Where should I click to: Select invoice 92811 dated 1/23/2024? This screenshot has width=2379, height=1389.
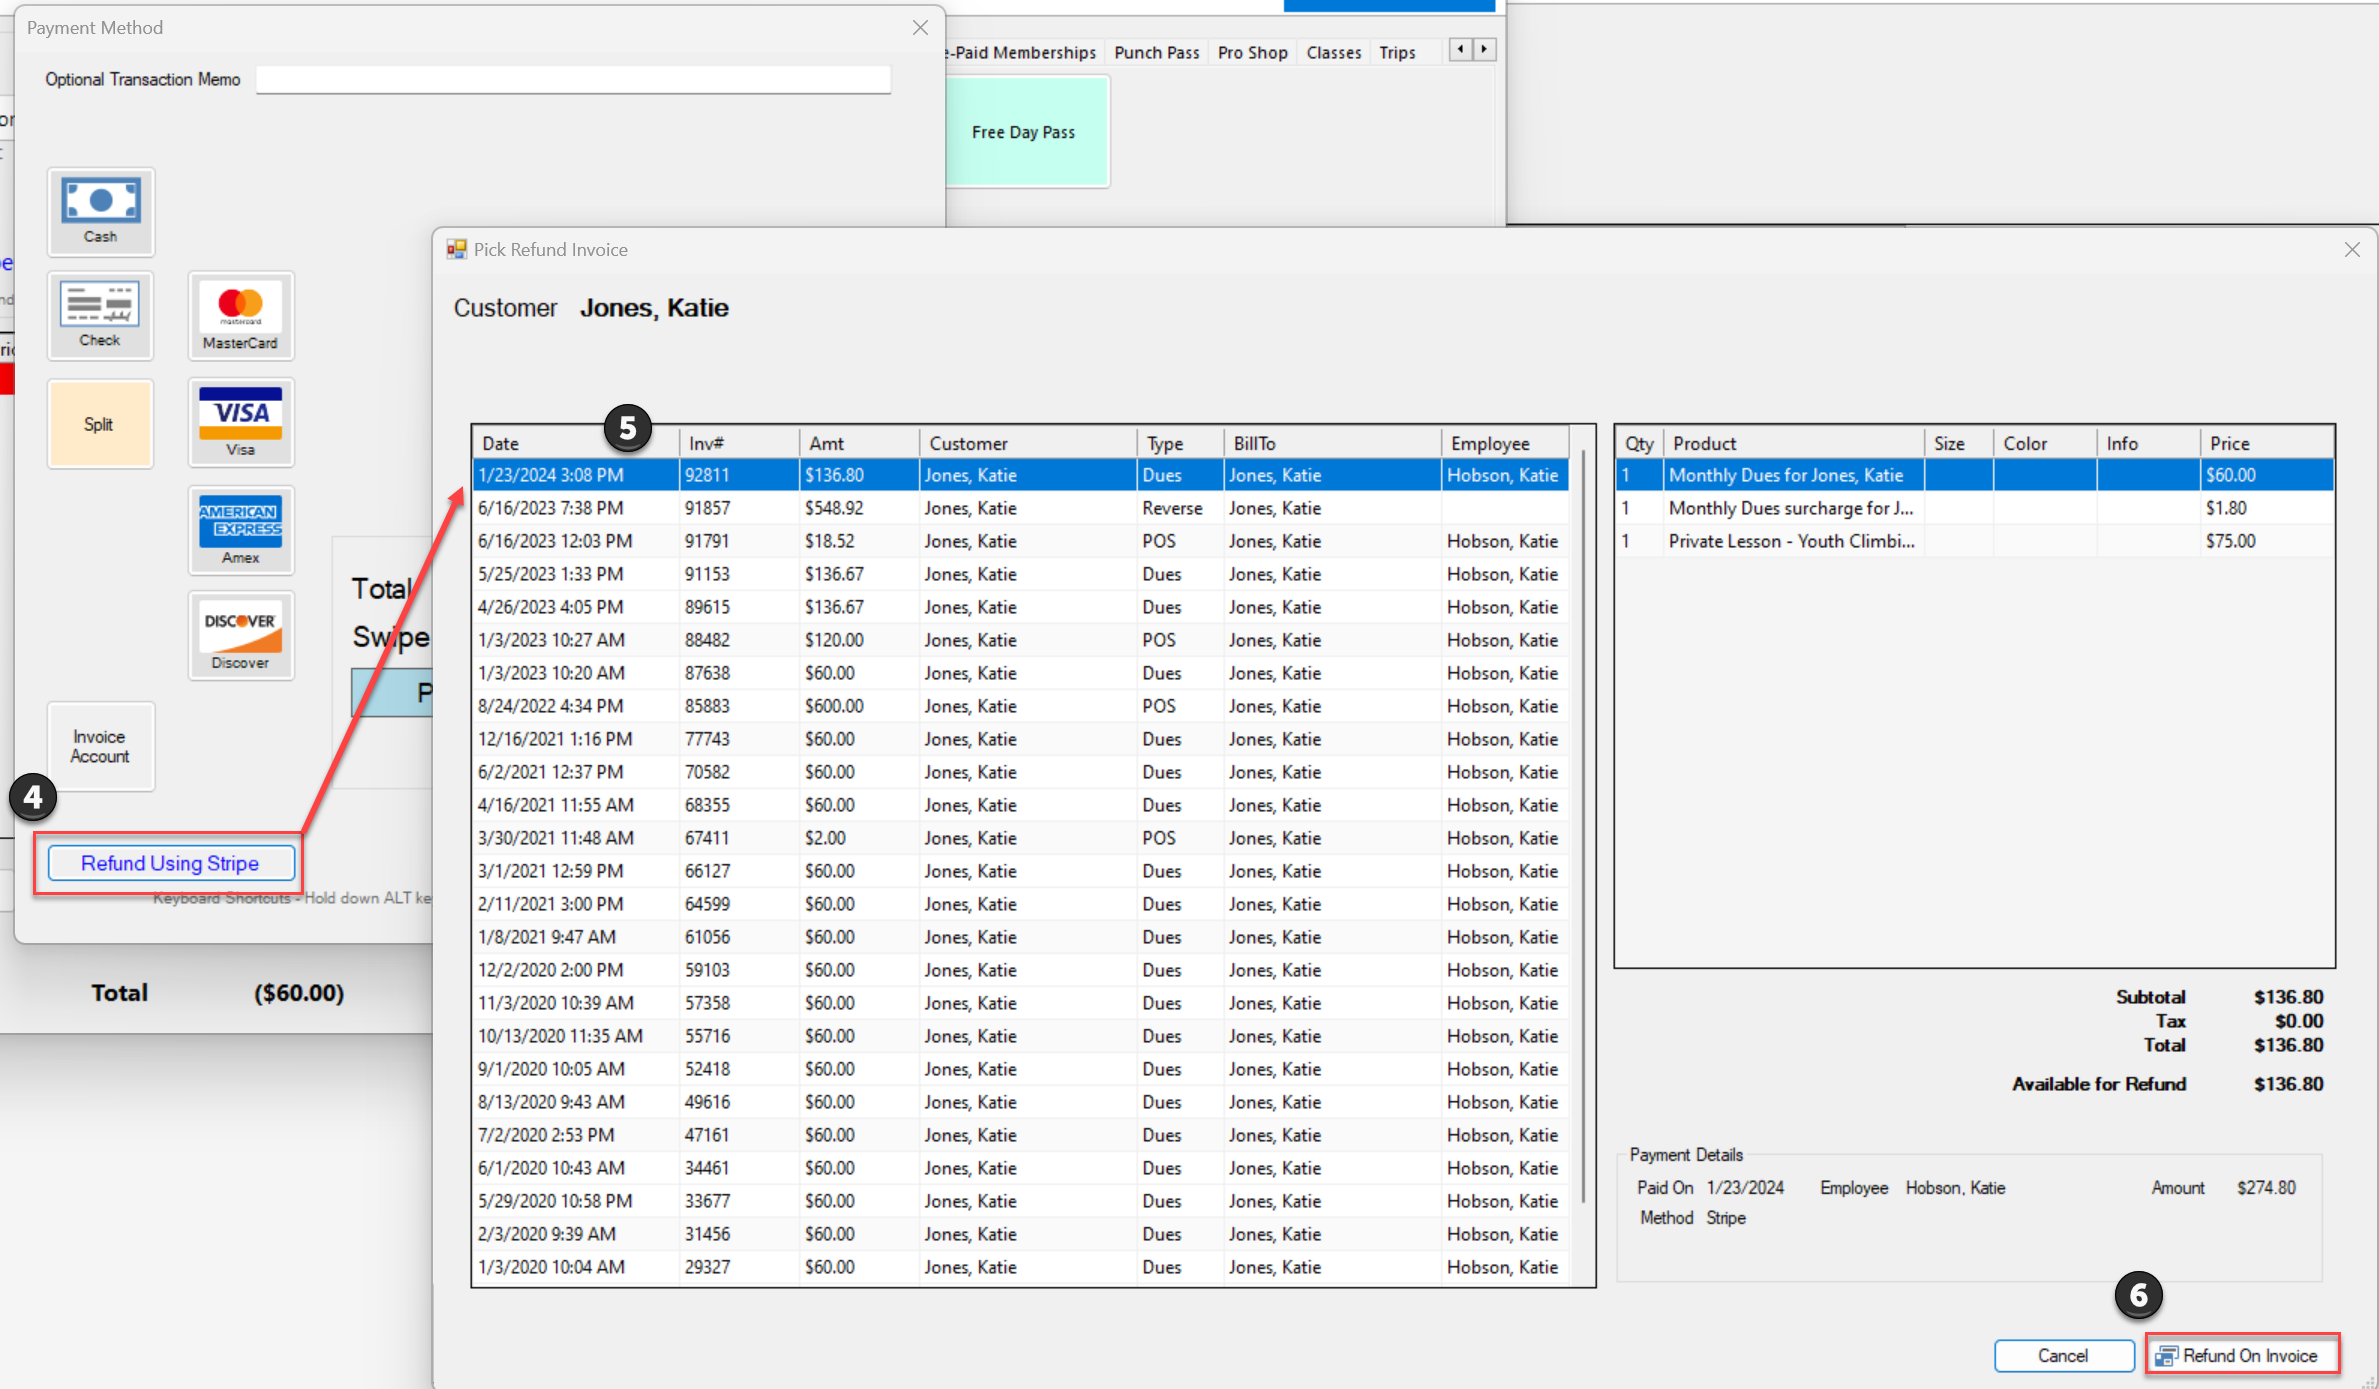pos(1021,475)
